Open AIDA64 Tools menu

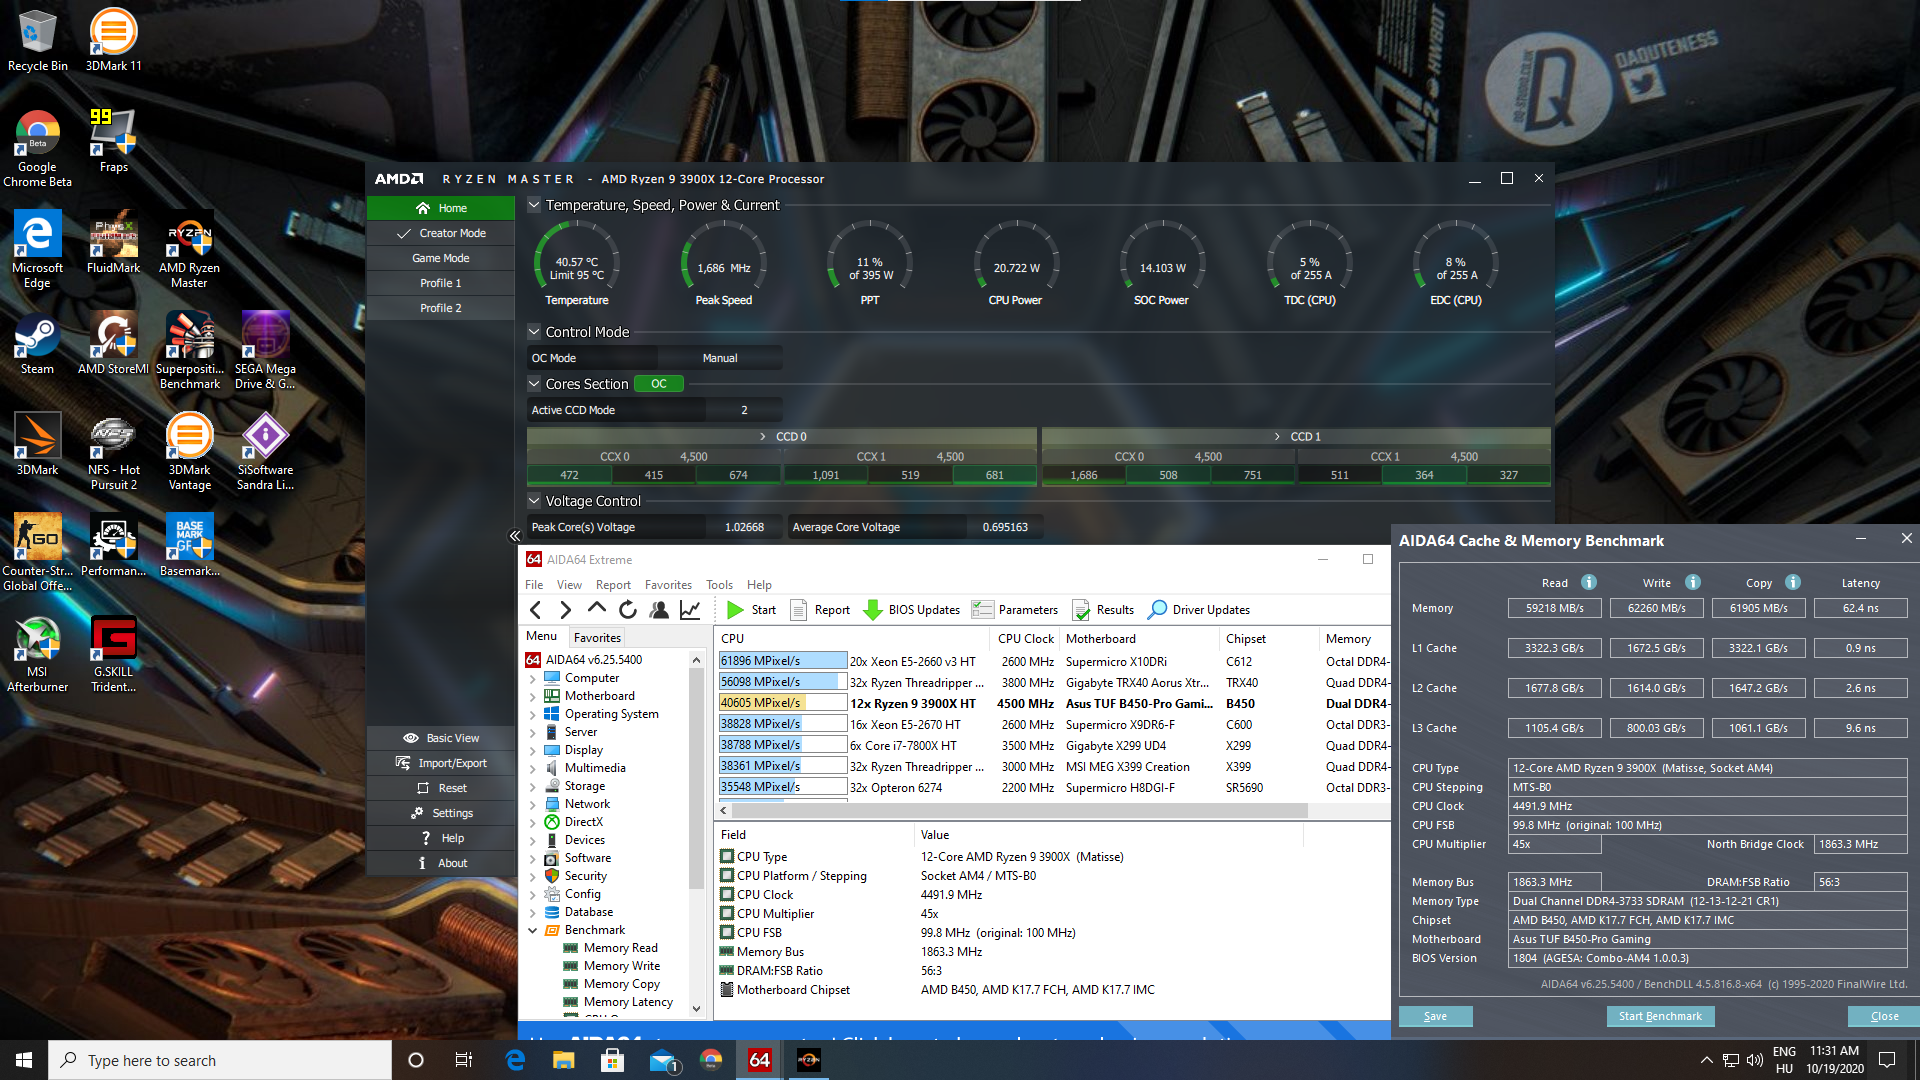click(719, 585)
